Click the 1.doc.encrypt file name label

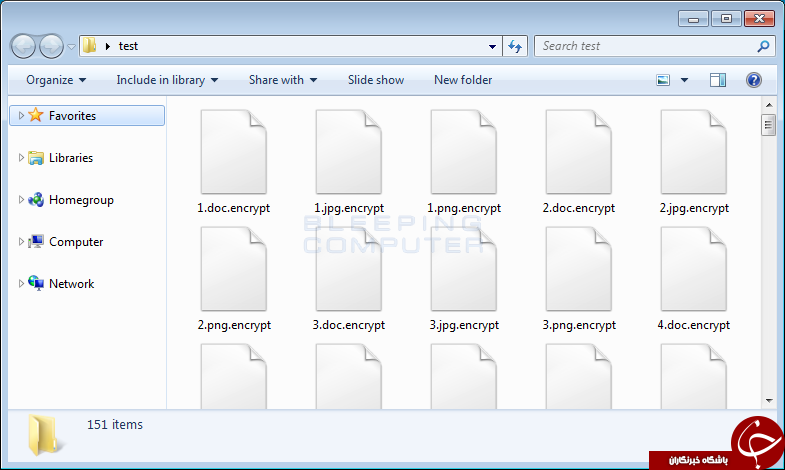click(233, 208)
